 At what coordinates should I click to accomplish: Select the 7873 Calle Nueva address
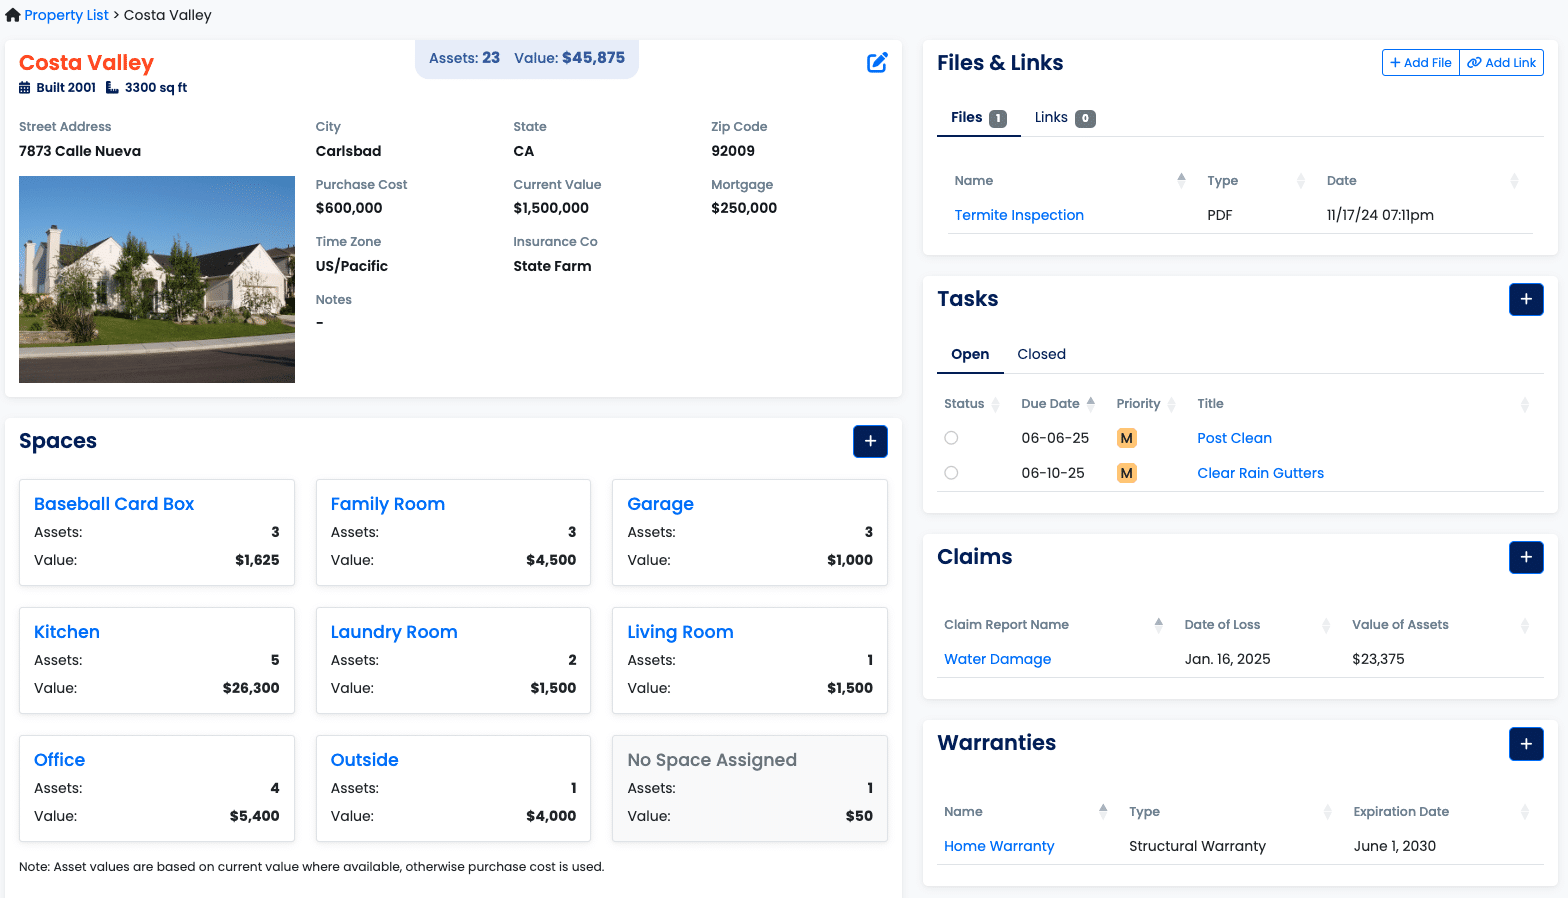click(80, 151)
